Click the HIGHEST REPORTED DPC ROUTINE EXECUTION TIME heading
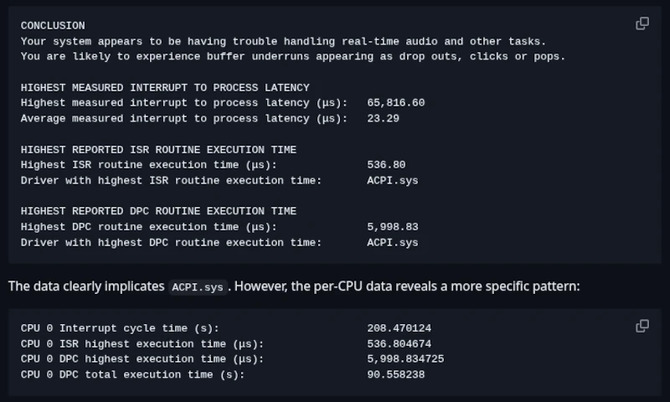This screenshot has width=670, height=402. coord(158,212)
